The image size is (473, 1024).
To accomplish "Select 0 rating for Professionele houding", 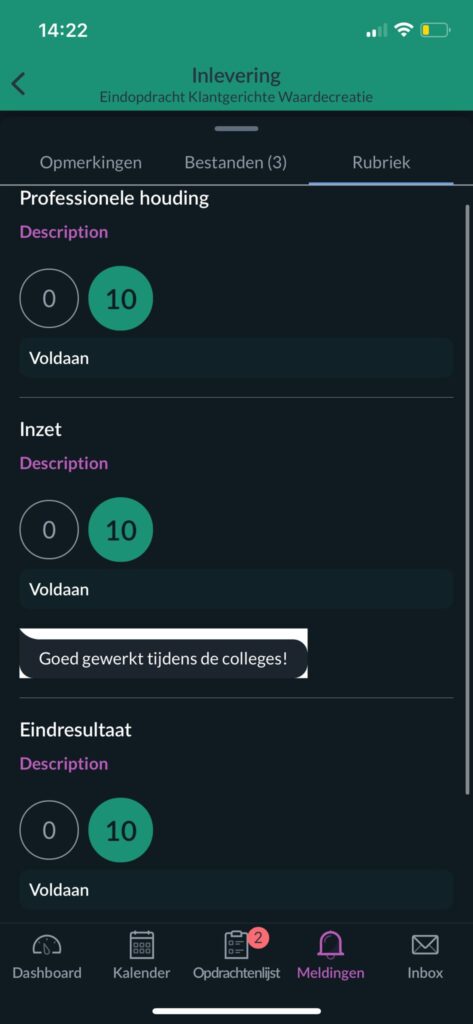I will click(x=49, y=298).
